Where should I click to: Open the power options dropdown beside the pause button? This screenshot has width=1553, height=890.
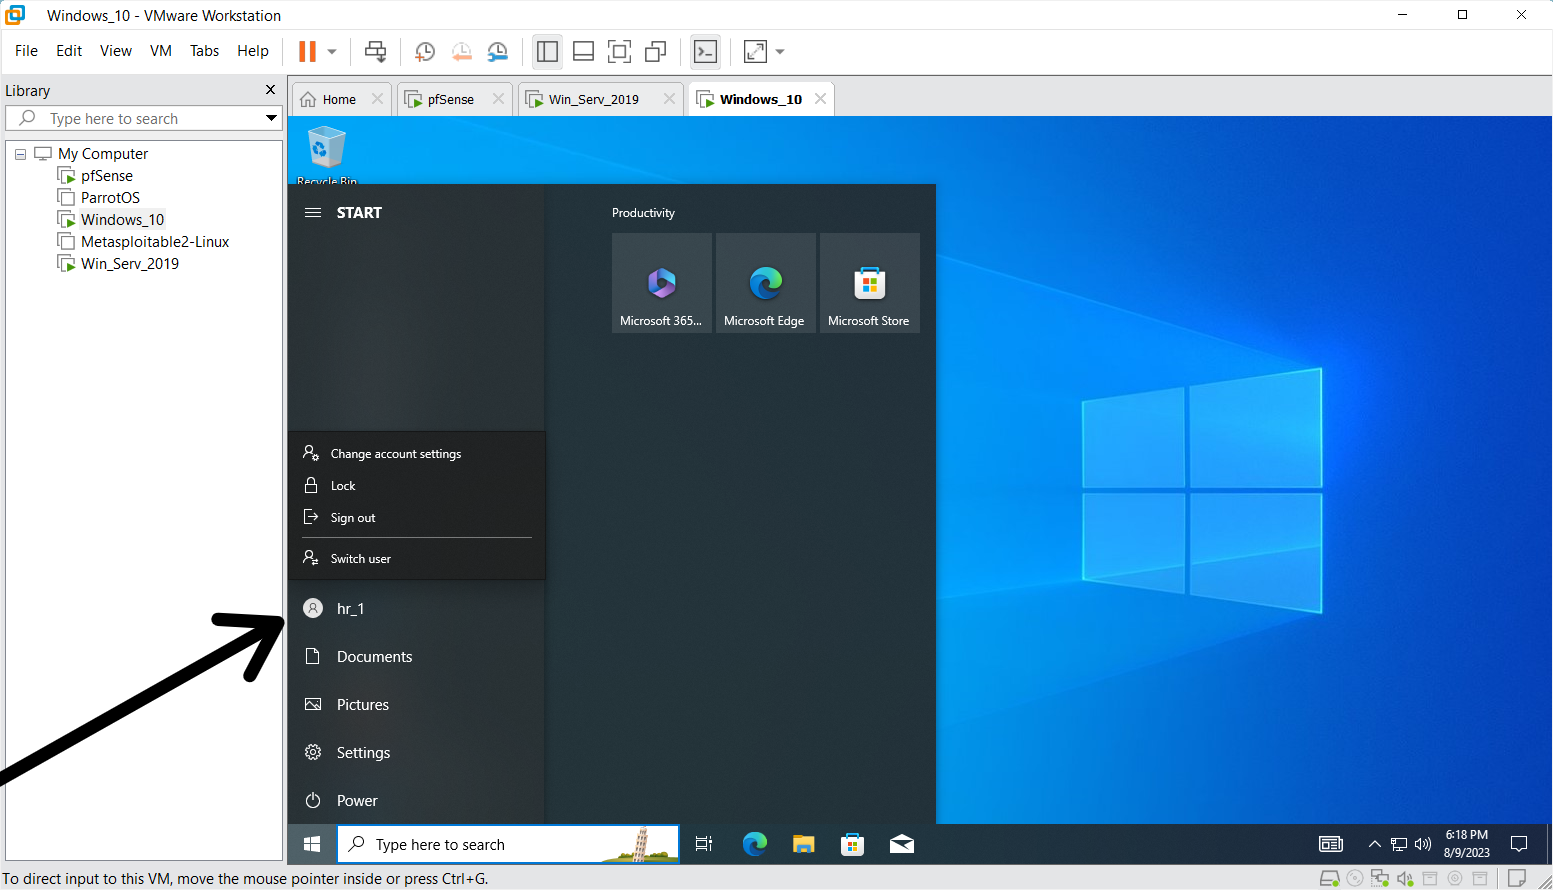[332, 52]
